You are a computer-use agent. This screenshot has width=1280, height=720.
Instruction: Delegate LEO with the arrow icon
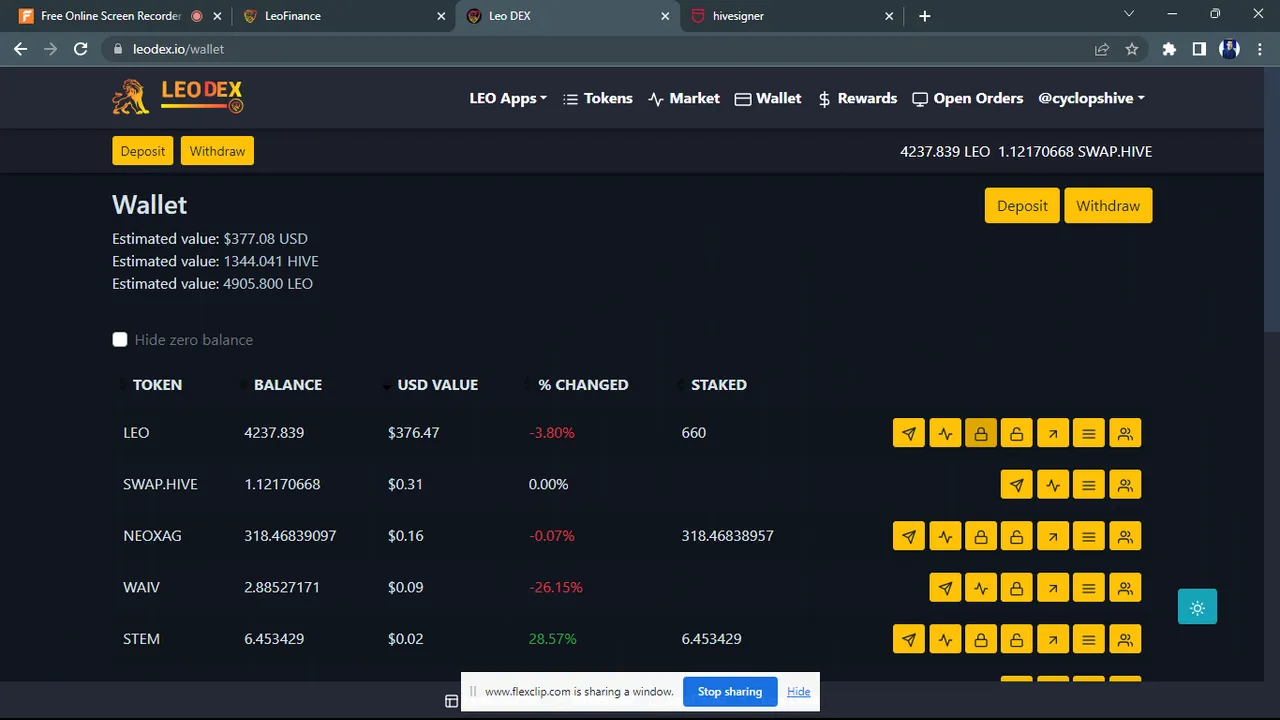[x=1053, y=433]
